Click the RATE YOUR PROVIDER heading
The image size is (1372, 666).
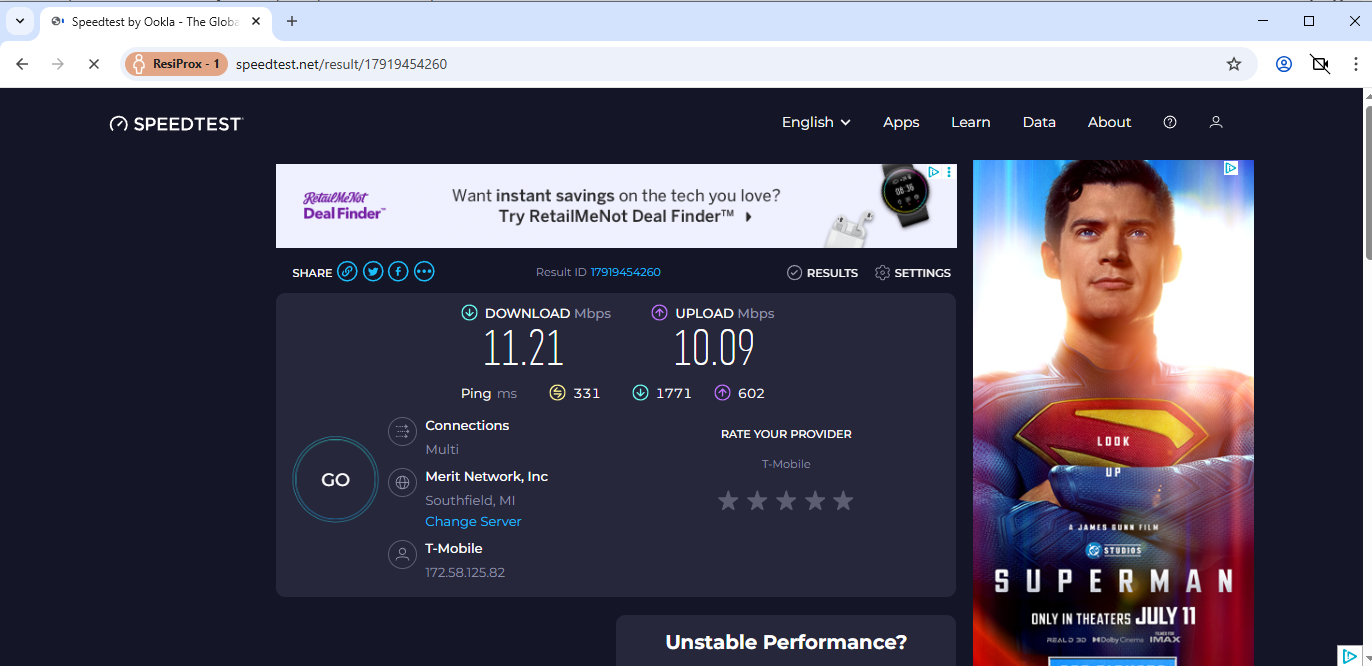(786, 434)
